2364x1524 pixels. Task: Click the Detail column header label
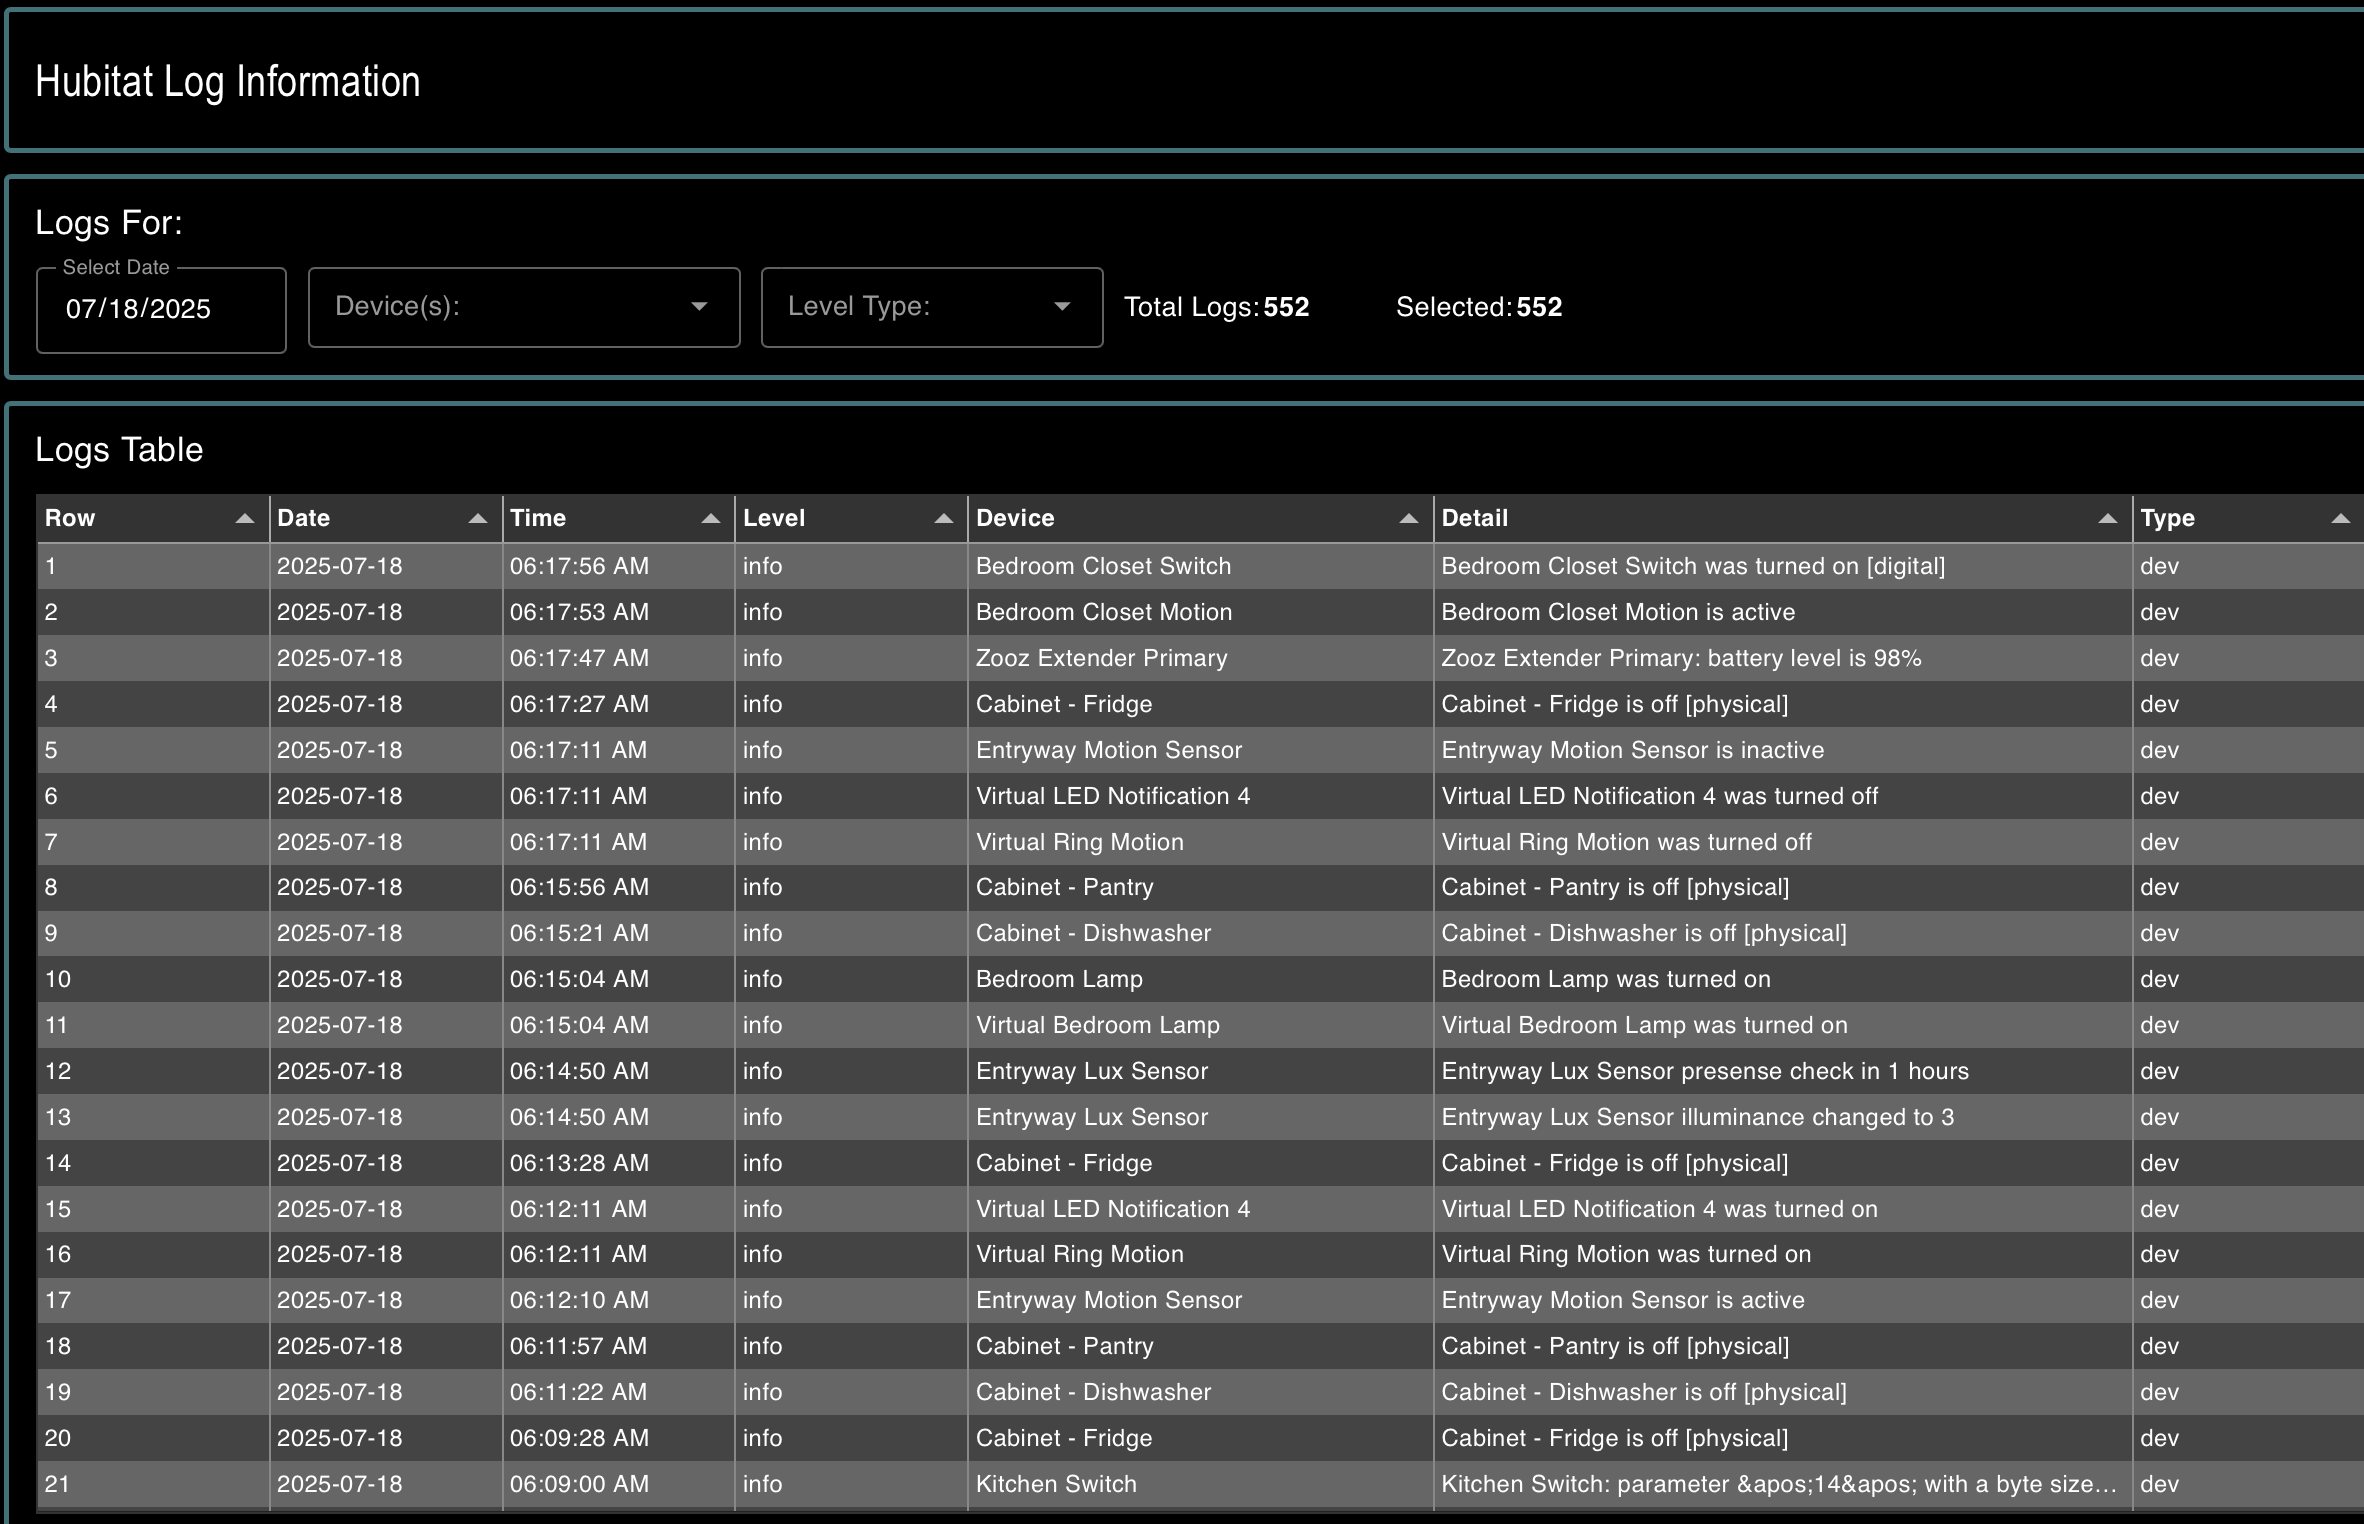(1474, 518)
